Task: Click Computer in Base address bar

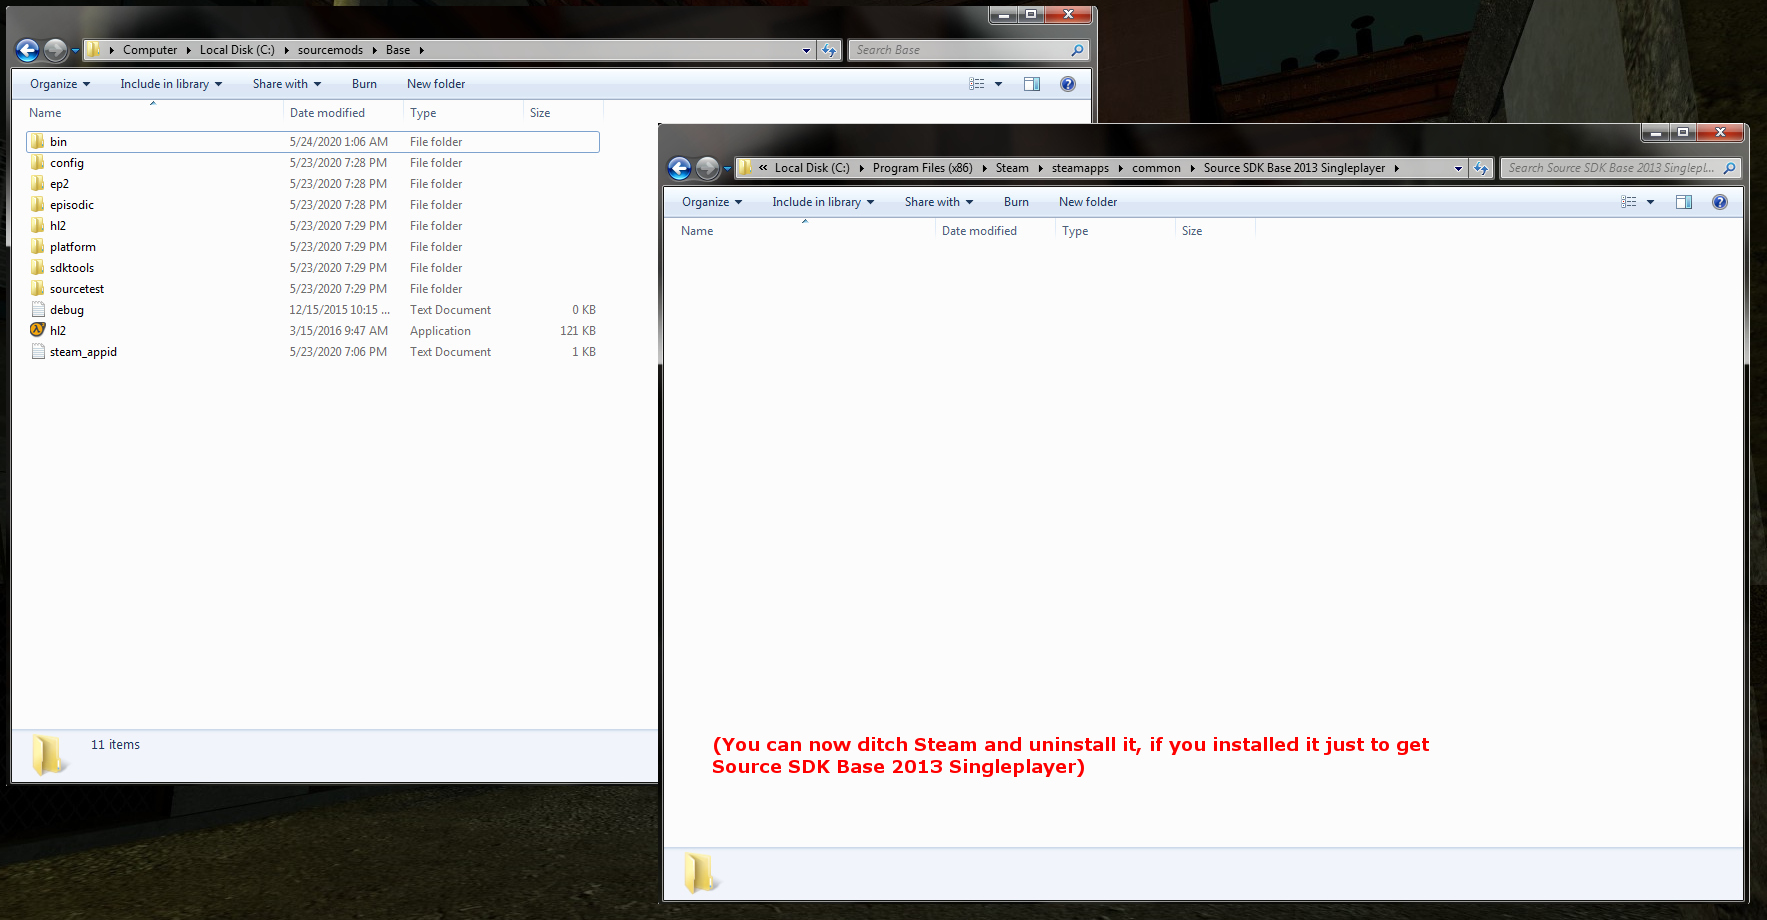Action: [150, 50]
